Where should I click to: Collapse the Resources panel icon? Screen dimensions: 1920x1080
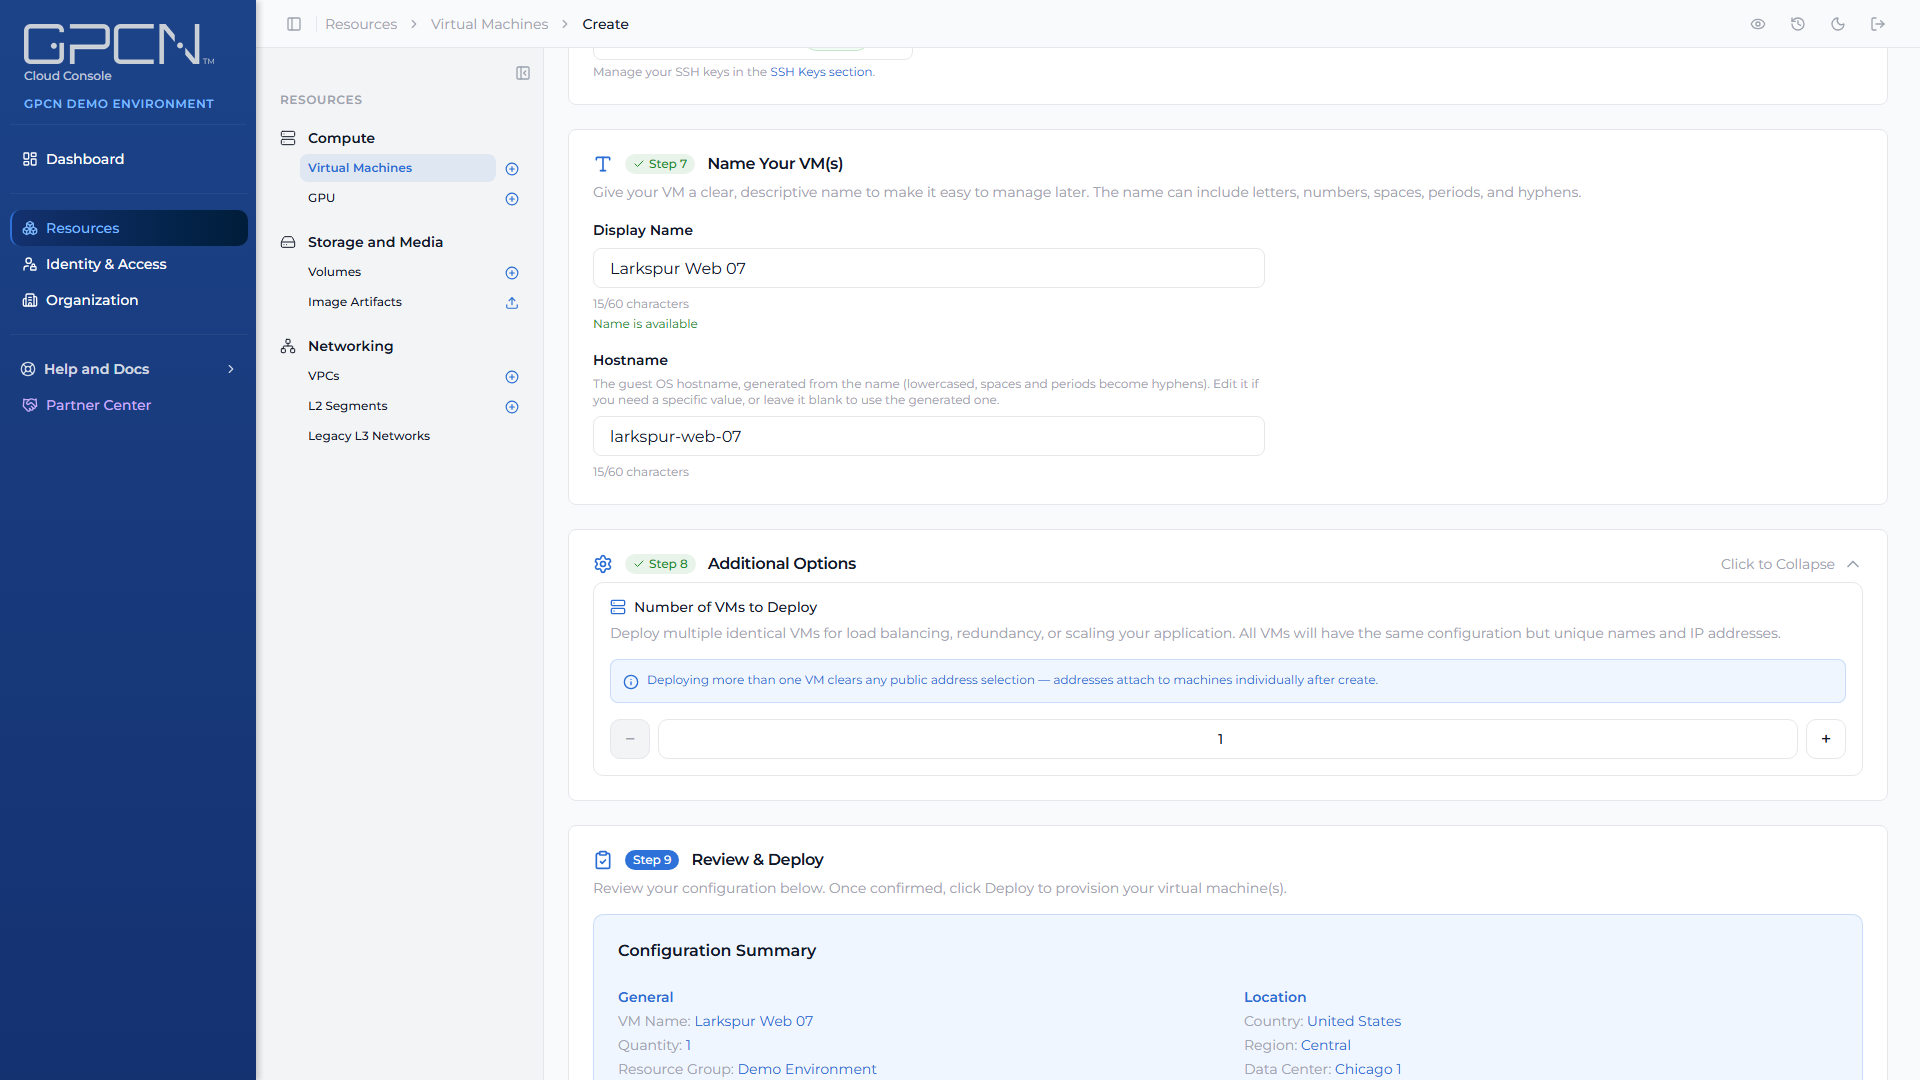[523, 73]
